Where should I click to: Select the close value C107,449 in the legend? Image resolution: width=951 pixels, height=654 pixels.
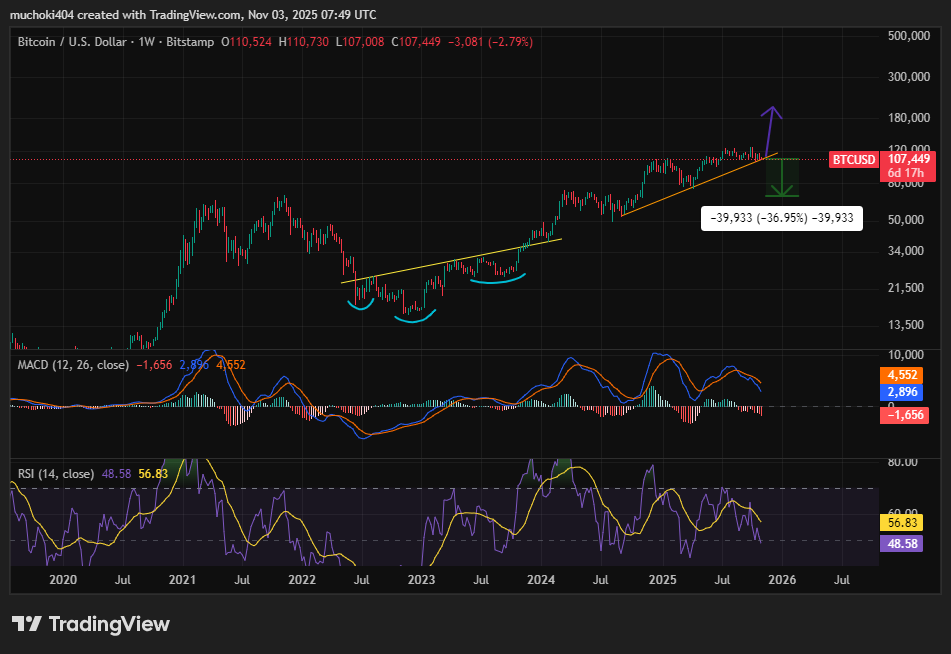416,42
